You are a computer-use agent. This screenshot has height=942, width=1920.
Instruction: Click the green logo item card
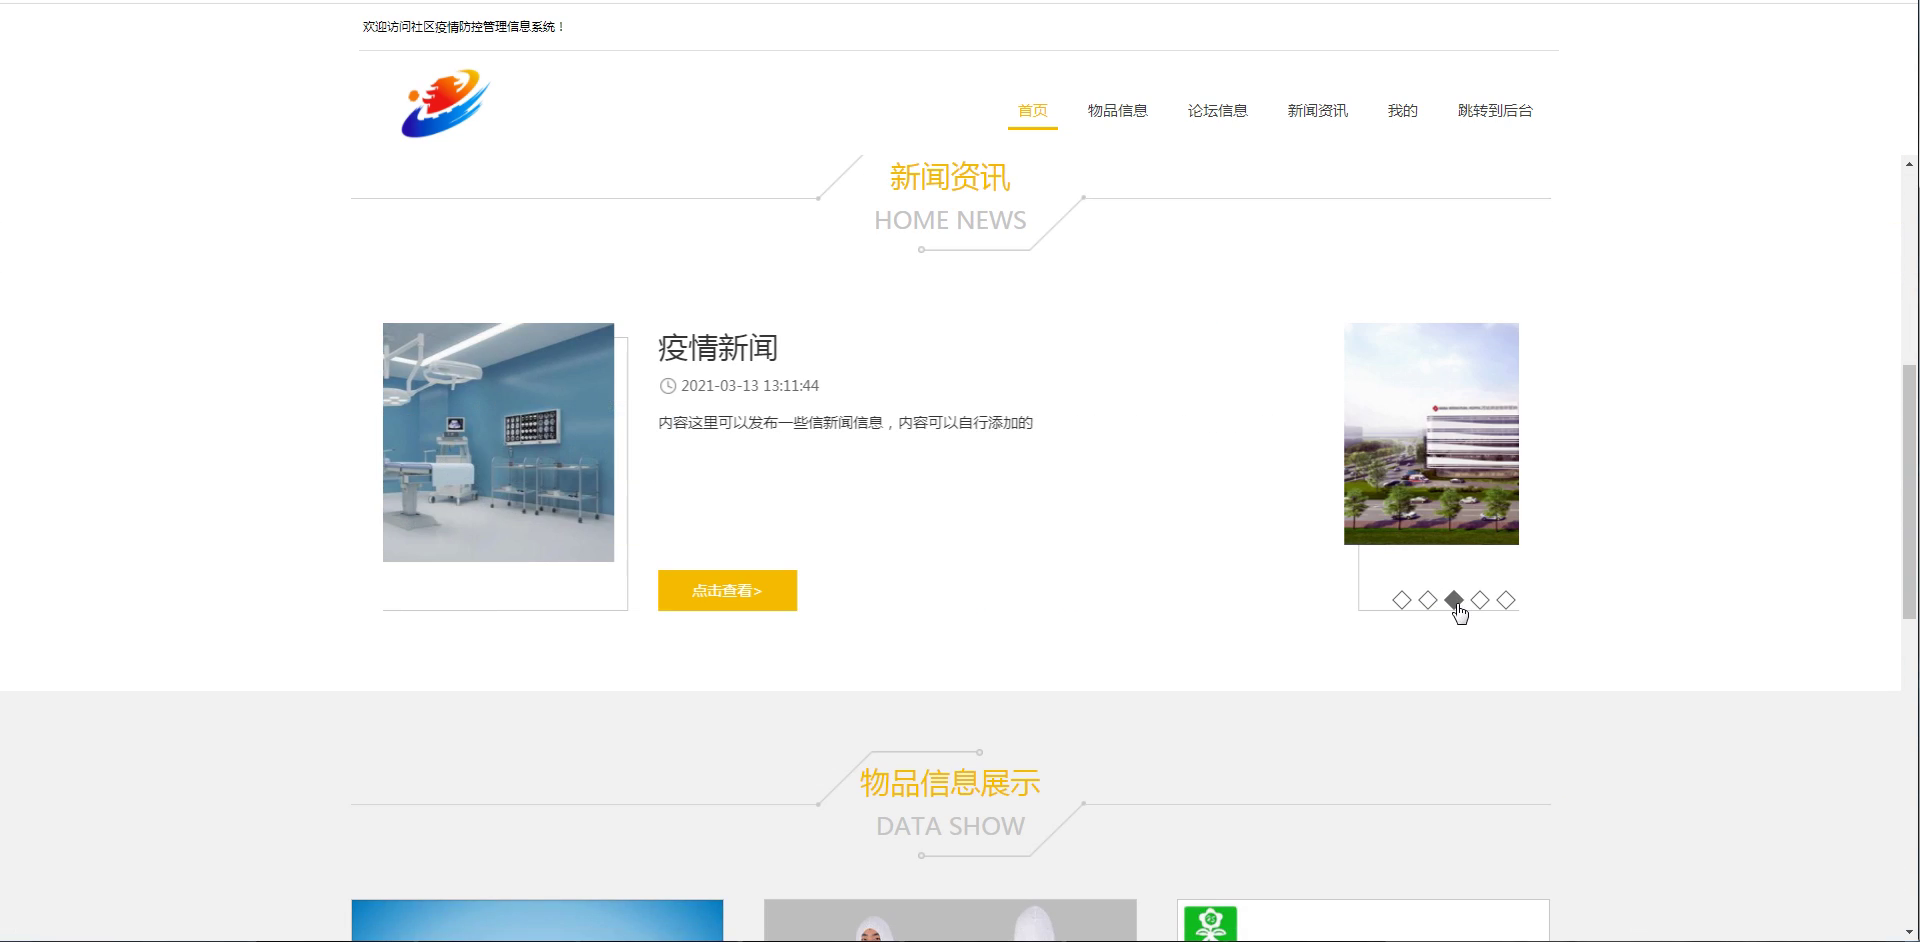[1363, 921]
